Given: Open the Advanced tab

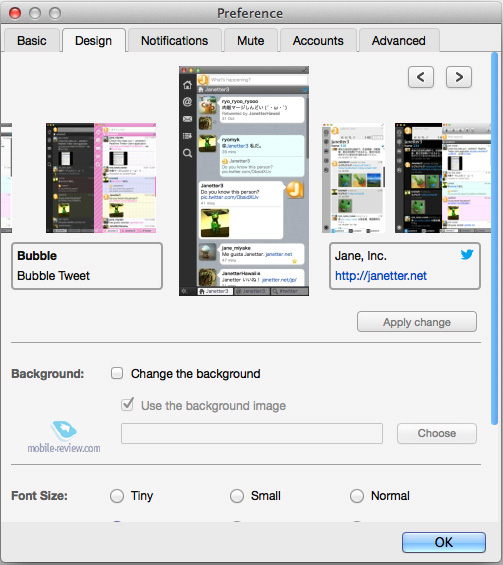Looking at the screenshot, I should point(399,41).
